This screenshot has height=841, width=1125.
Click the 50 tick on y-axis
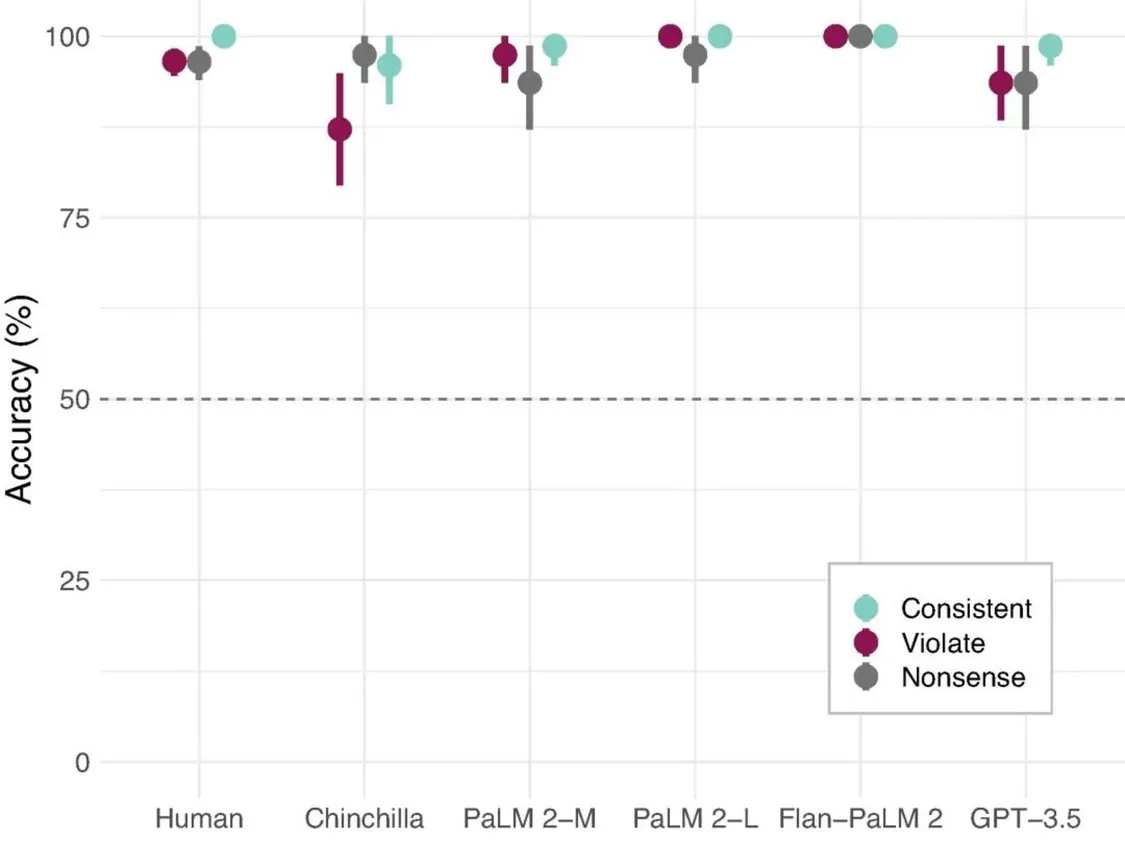pos(75,400)
